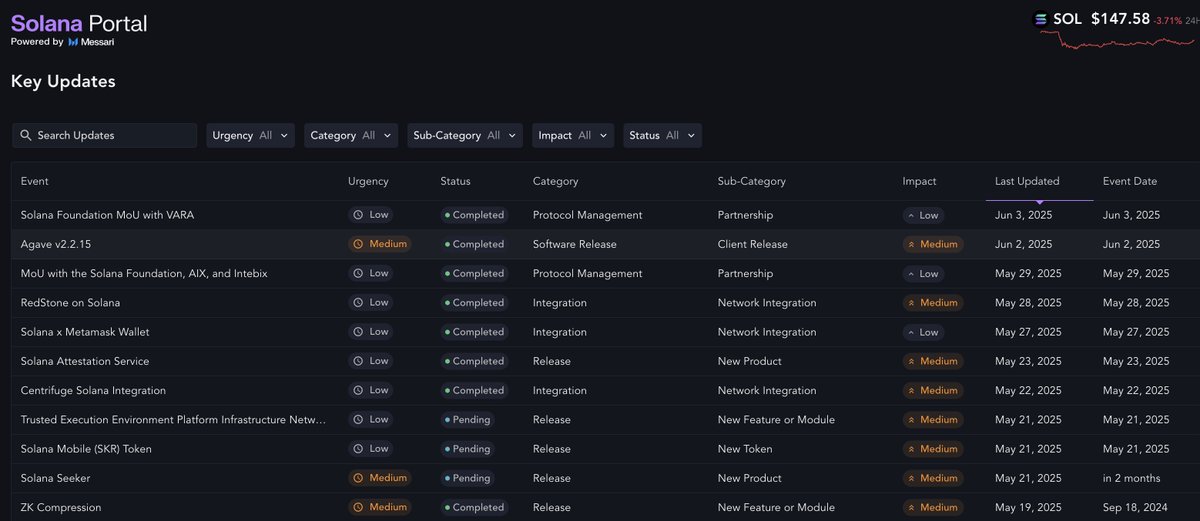The width and height of the screenshot is (1200, 521).
Task: Click the Sep 18, 2024 event date
Action: (x=1136, y=507)
